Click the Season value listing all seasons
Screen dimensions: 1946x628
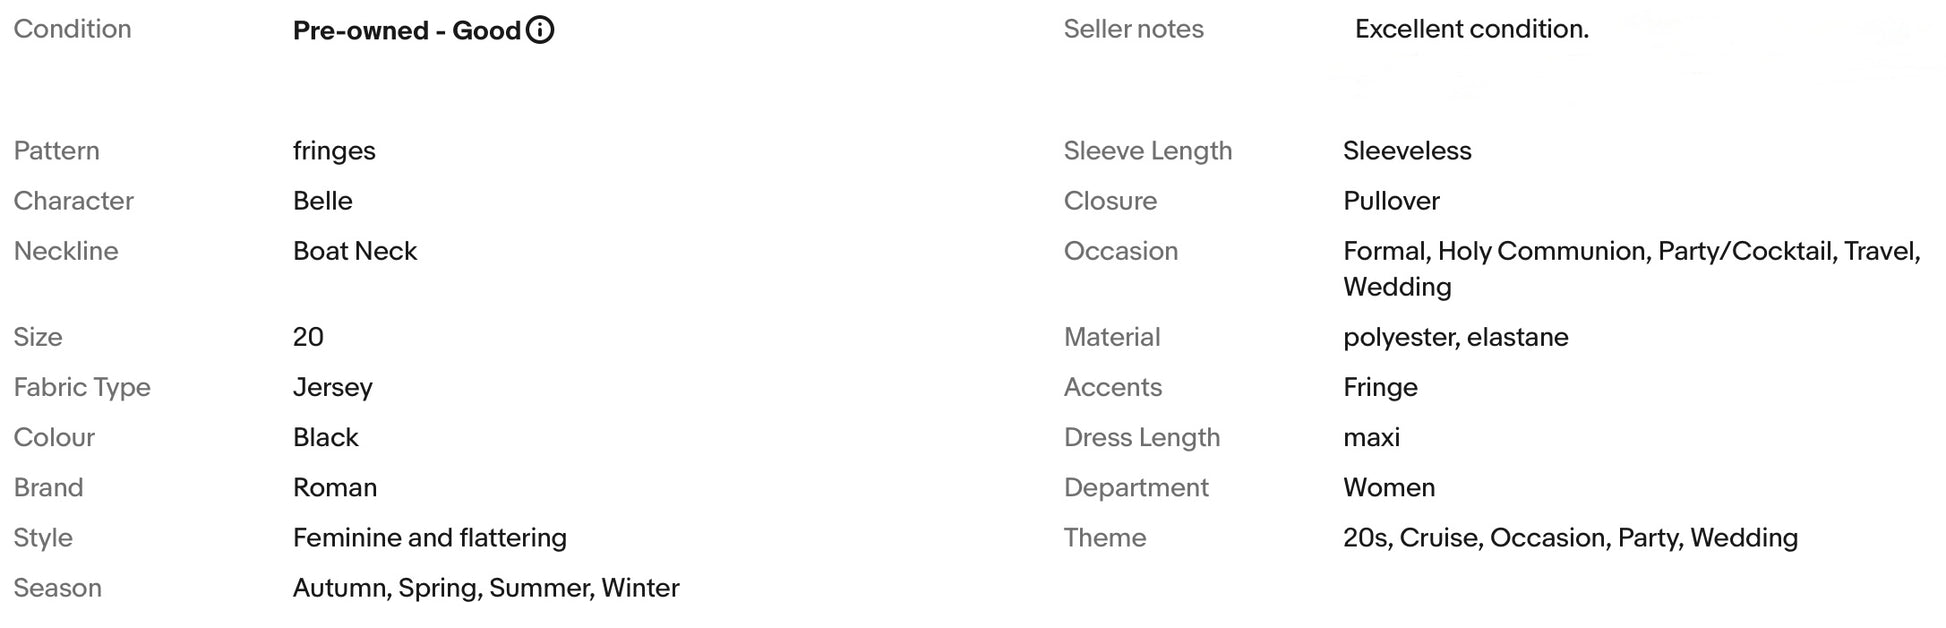click(x=485, y=587)
